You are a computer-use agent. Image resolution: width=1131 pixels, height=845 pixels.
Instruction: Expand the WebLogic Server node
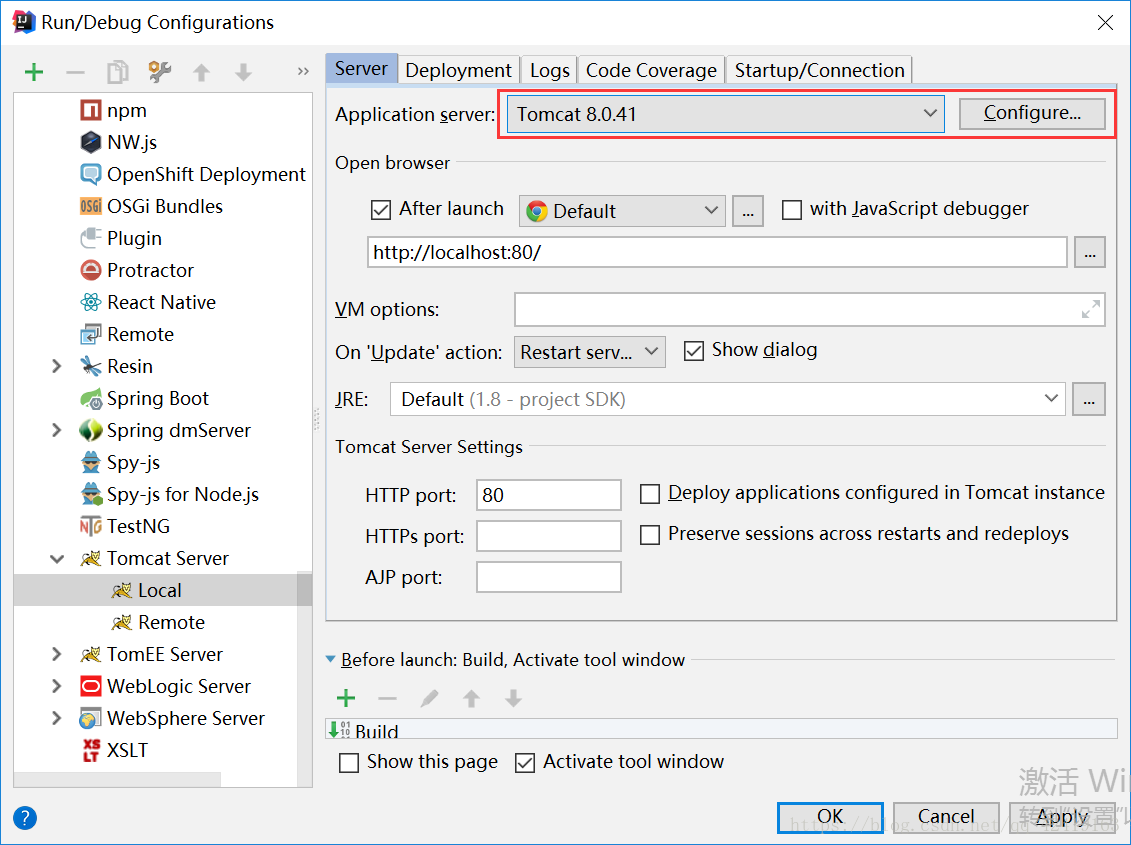tap(56, 686)
